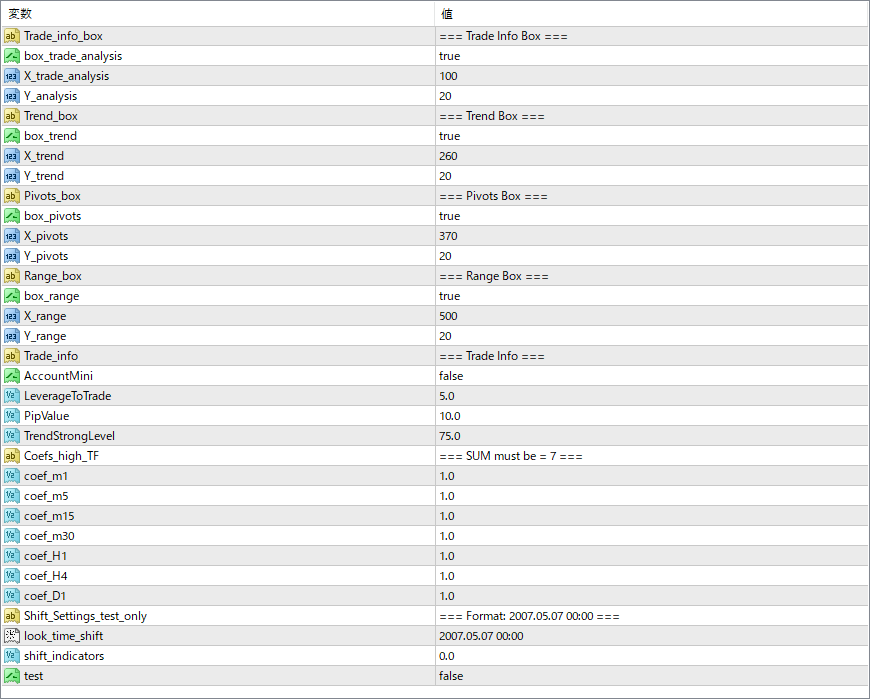Screen dimensions: 870x699
Task: Toggle the box_trend true value
Action: click(450, 136)
